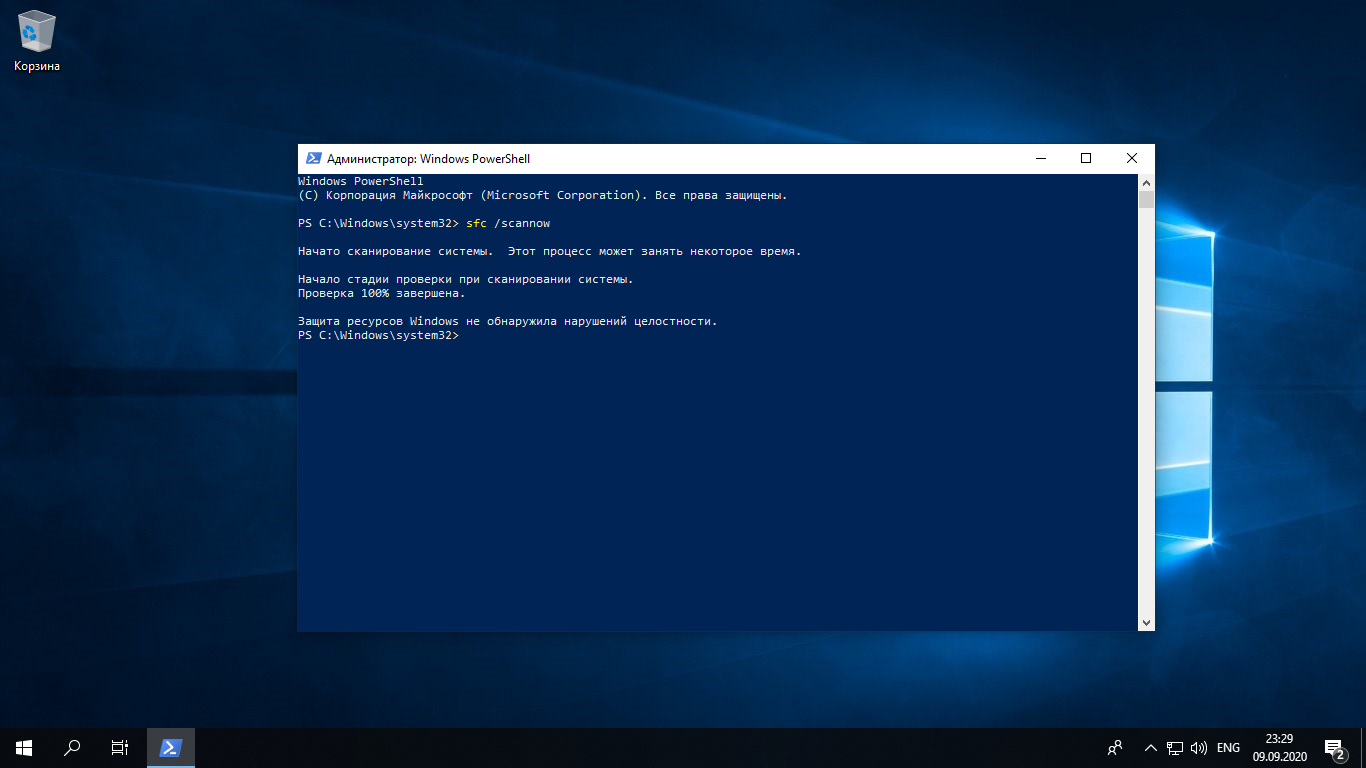Activate the PowerShell taskbar button
The height and width of the screenshot is (768, 1366).
(x=171, y=747)
